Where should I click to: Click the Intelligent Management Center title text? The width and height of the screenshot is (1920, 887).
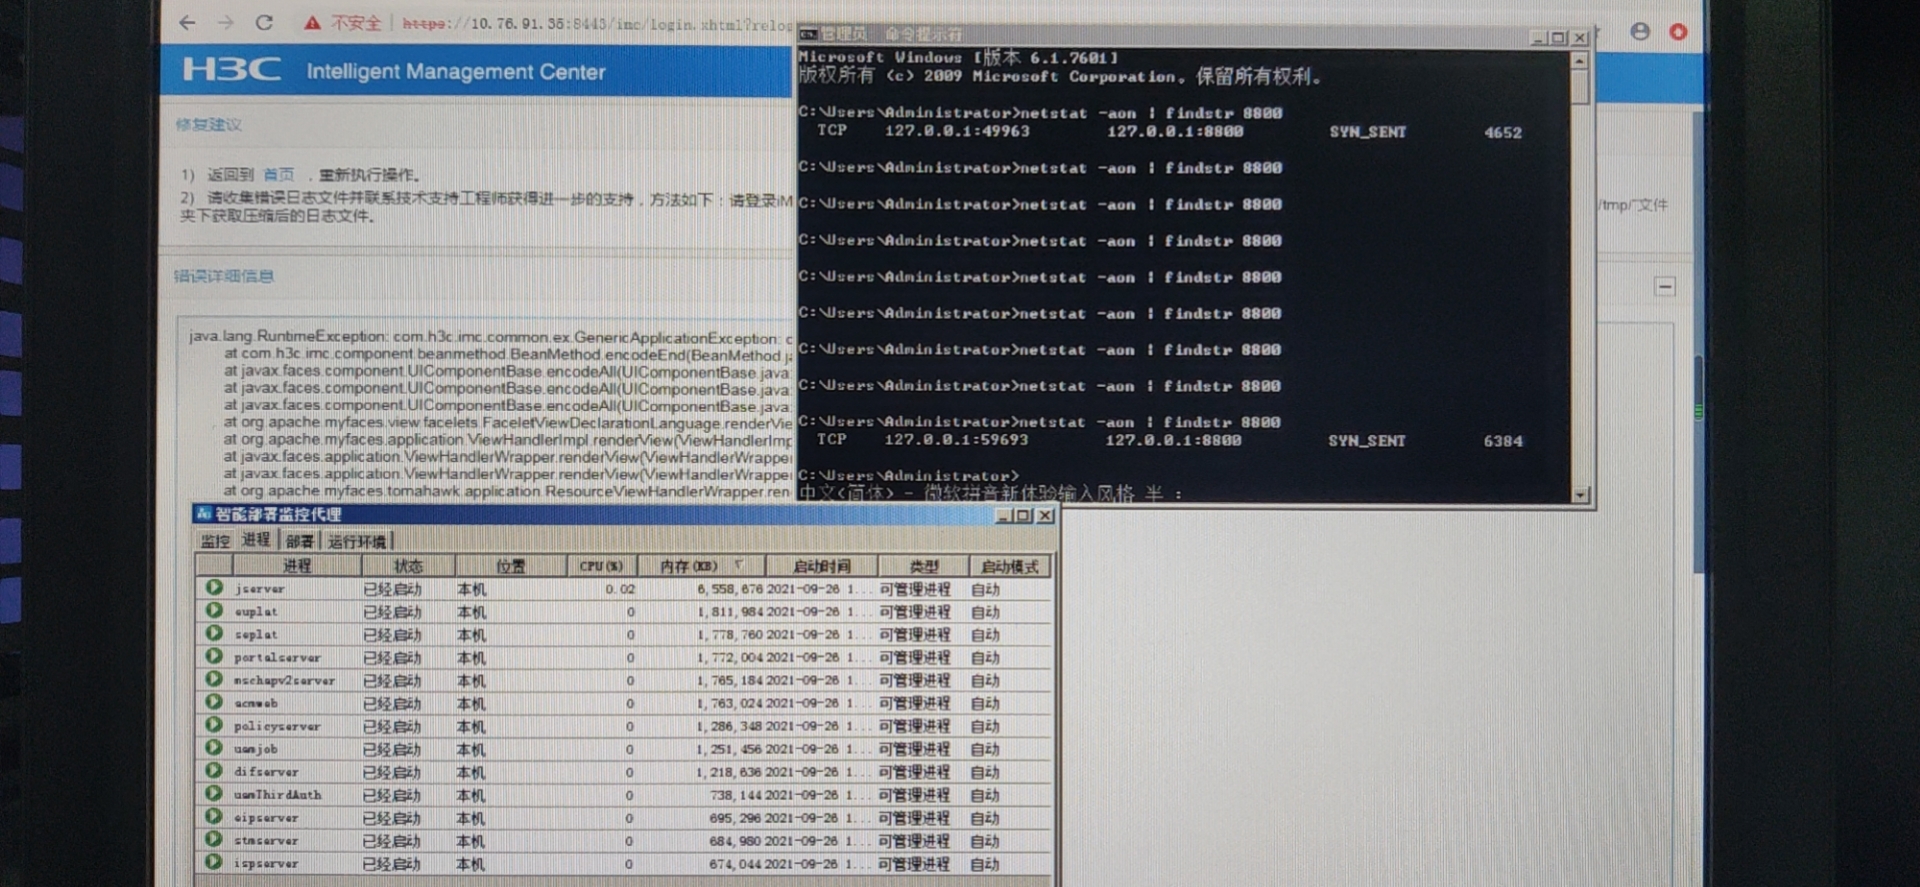[x=456, y=72]
